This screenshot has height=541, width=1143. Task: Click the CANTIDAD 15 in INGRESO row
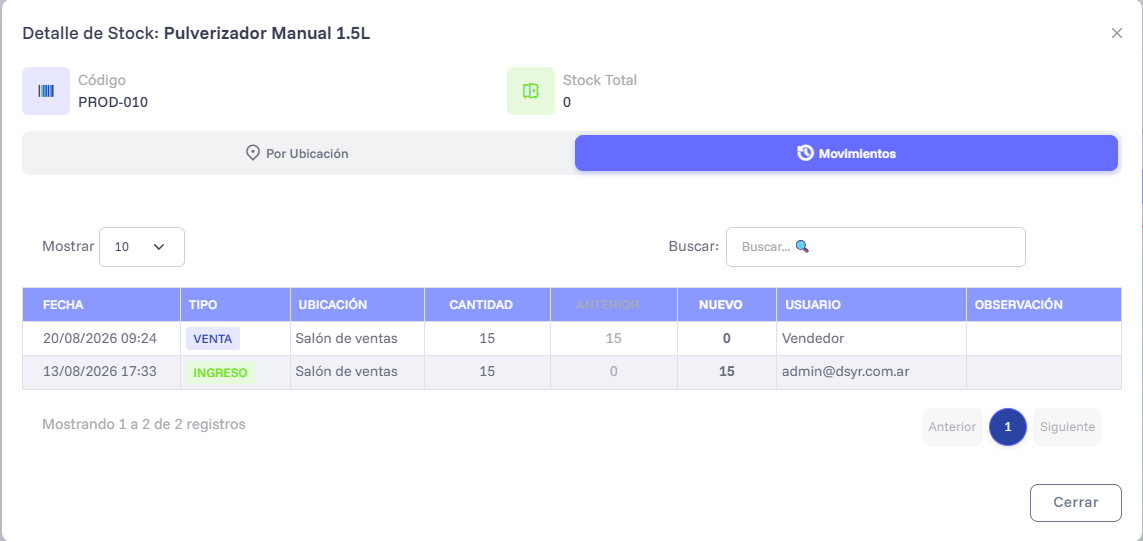[x=488, y=372]
